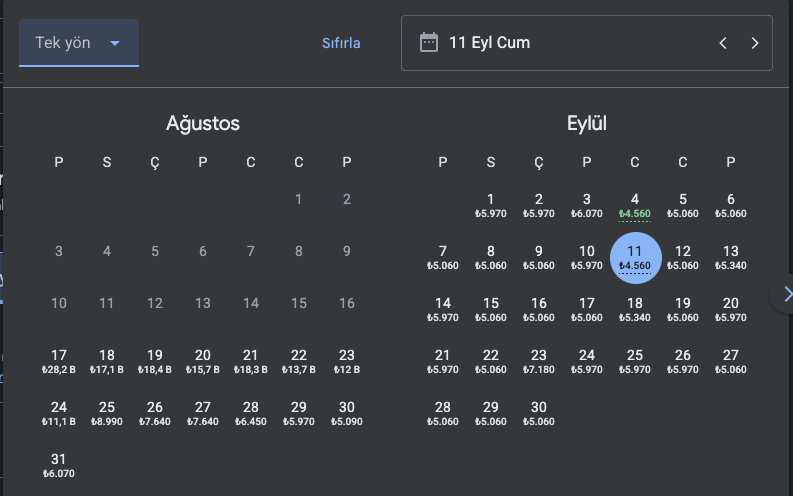Select September 24 date
Viewport: 793px width, 496px height.
click(x=587, y=362)
